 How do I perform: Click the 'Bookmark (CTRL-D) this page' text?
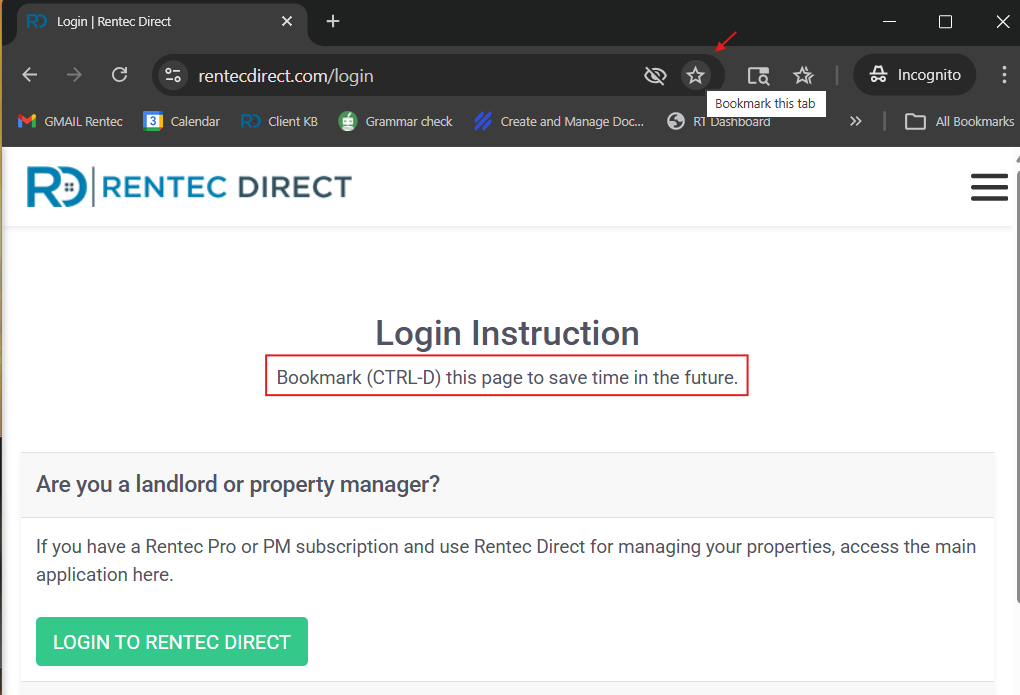(507, 377)
